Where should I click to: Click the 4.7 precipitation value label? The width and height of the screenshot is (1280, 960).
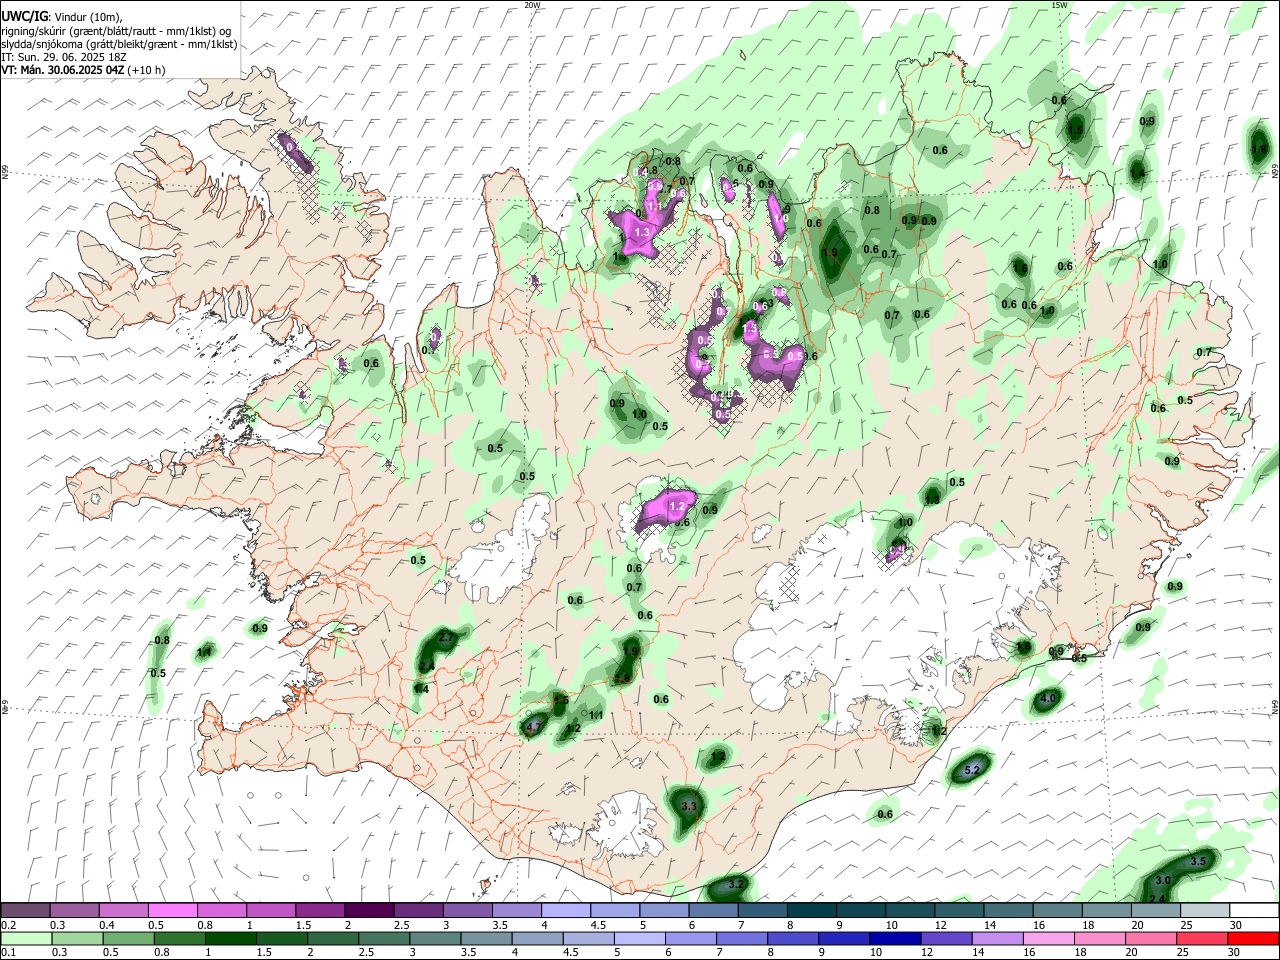[x=533, y=726]
